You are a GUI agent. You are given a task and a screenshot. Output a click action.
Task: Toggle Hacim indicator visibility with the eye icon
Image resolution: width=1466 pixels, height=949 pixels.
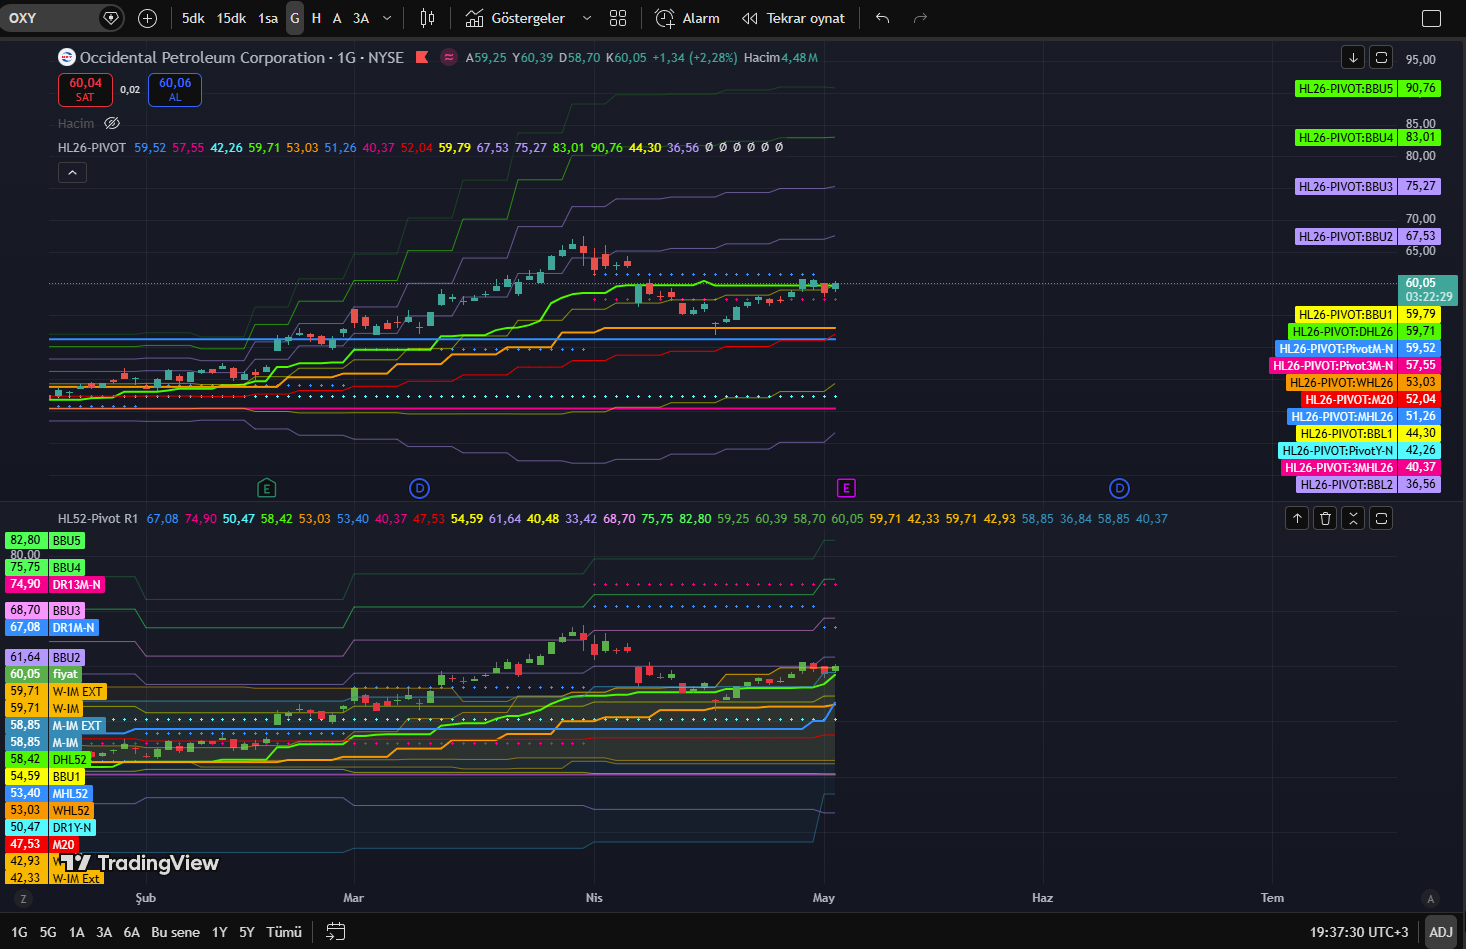pos(112,123)
